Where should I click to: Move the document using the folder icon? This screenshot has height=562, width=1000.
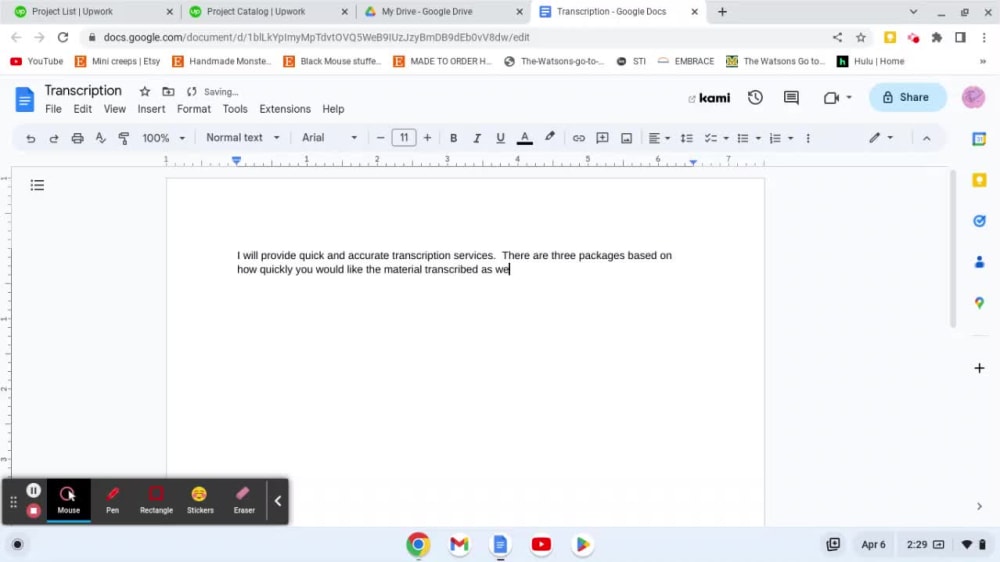pyautogui.click(x=168, y=92)
